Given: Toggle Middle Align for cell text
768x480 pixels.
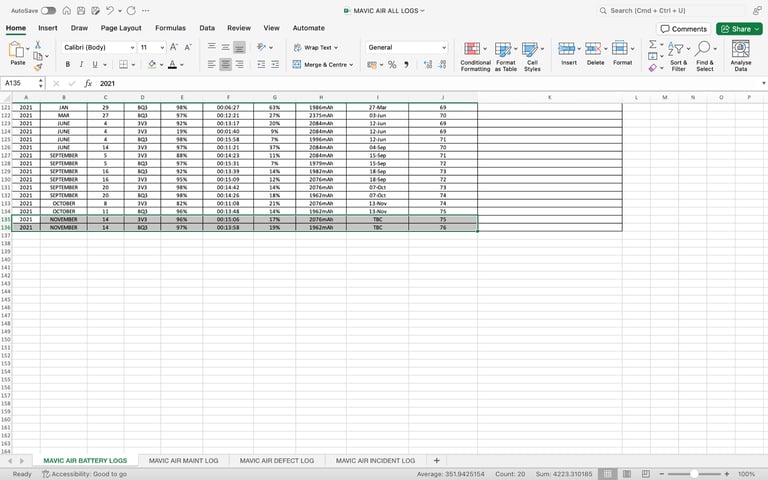Looking at the screenshot, I should (x=225, y=47).
